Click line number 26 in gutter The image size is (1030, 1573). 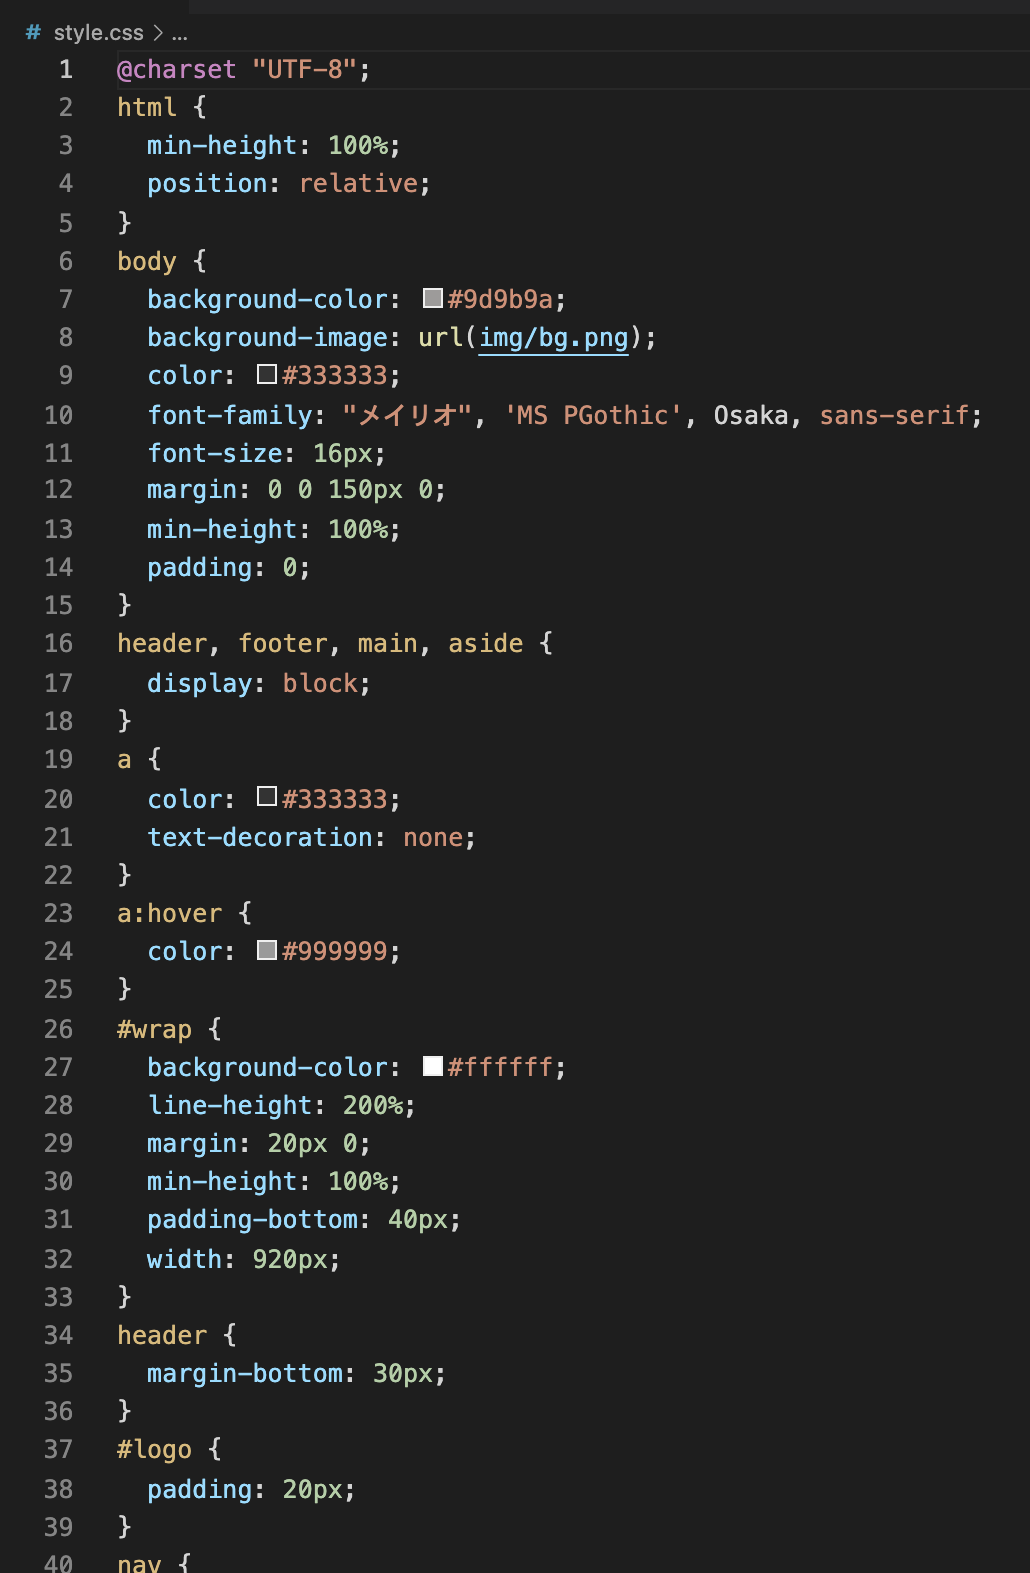click(x=59, y=1029)
